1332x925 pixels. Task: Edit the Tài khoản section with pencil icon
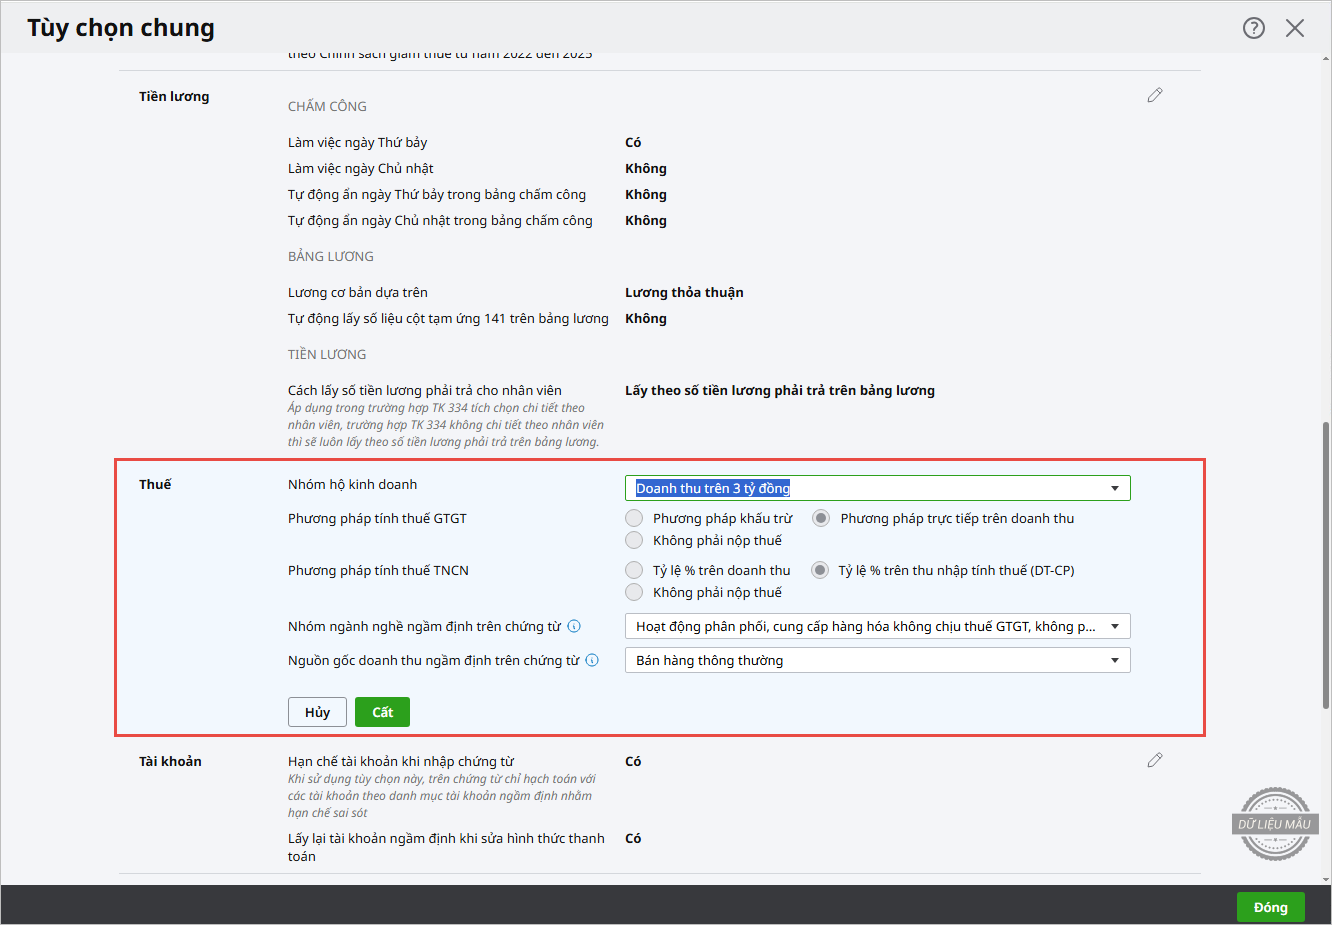1155,760
